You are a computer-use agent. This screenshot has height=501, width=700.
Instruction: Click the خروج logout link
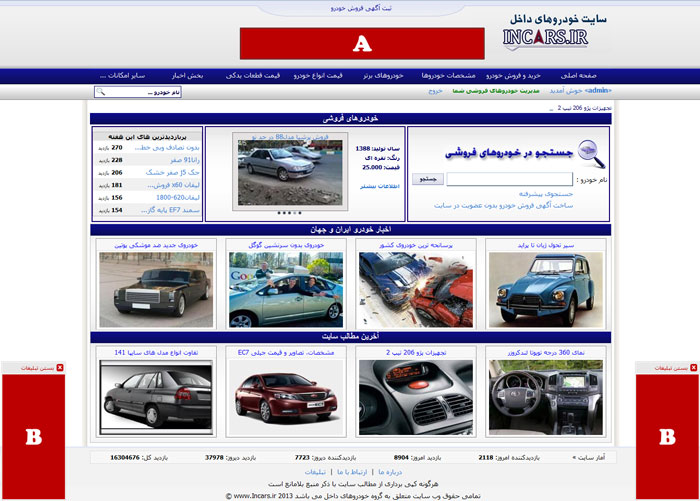435,91
